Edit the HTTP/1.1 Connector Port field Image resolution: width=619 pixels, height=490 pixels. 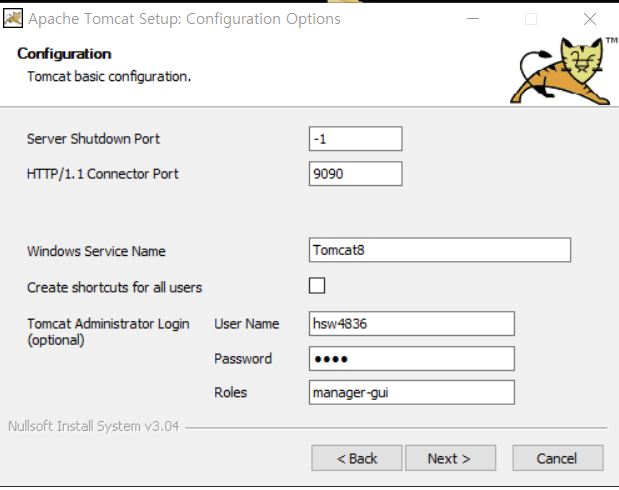pyautogui.click(x=355, y=173)
